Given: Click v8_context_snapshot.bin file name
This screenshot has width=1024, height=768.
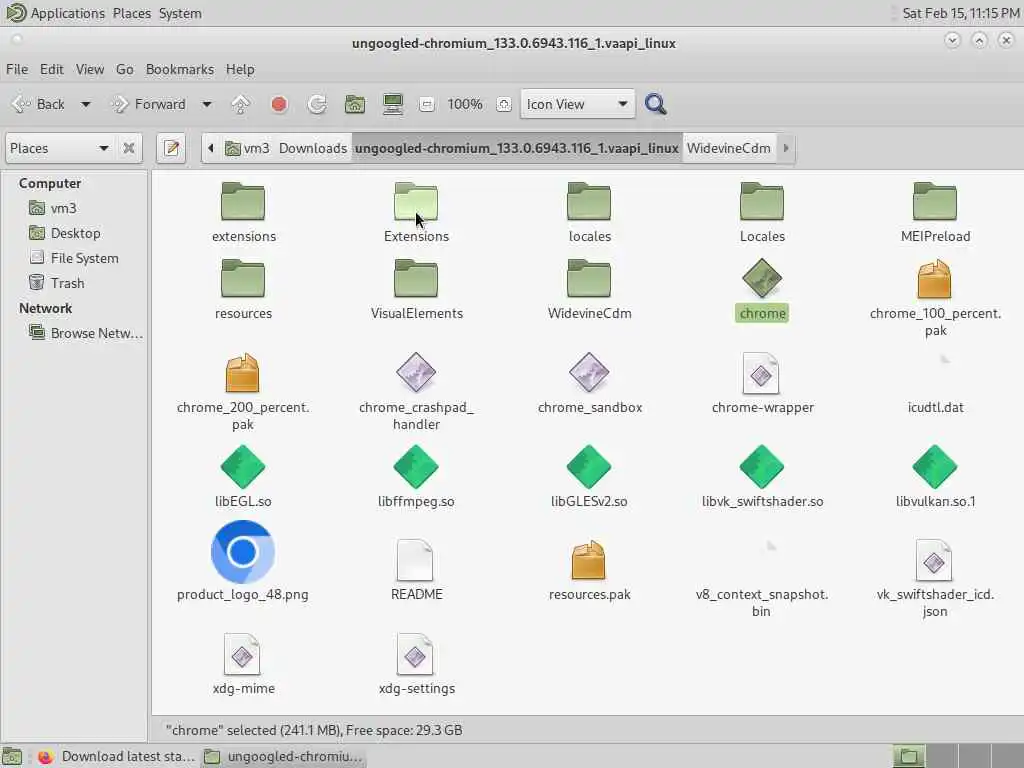Looking at the screenshot, I should click(x=761, y=603).
